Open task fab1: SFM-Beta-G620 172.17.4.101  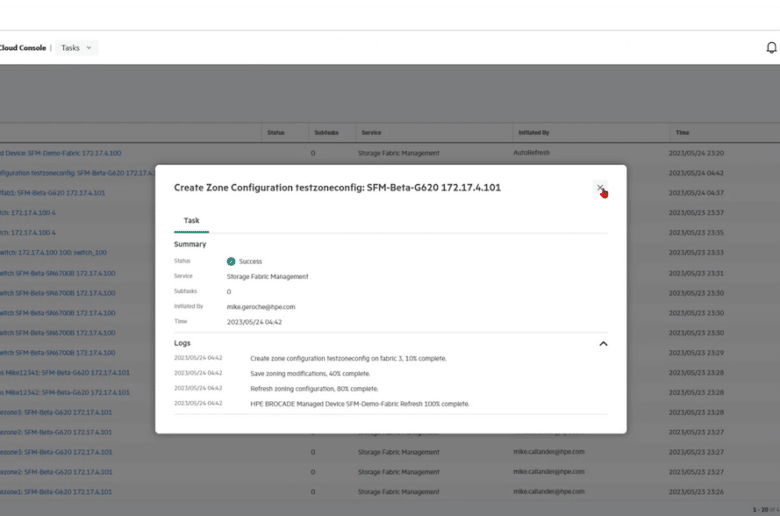[x=52, y=193]
